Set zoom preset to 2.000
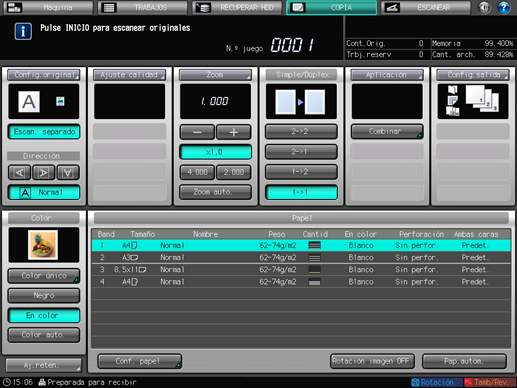 [x=234, y=172]
